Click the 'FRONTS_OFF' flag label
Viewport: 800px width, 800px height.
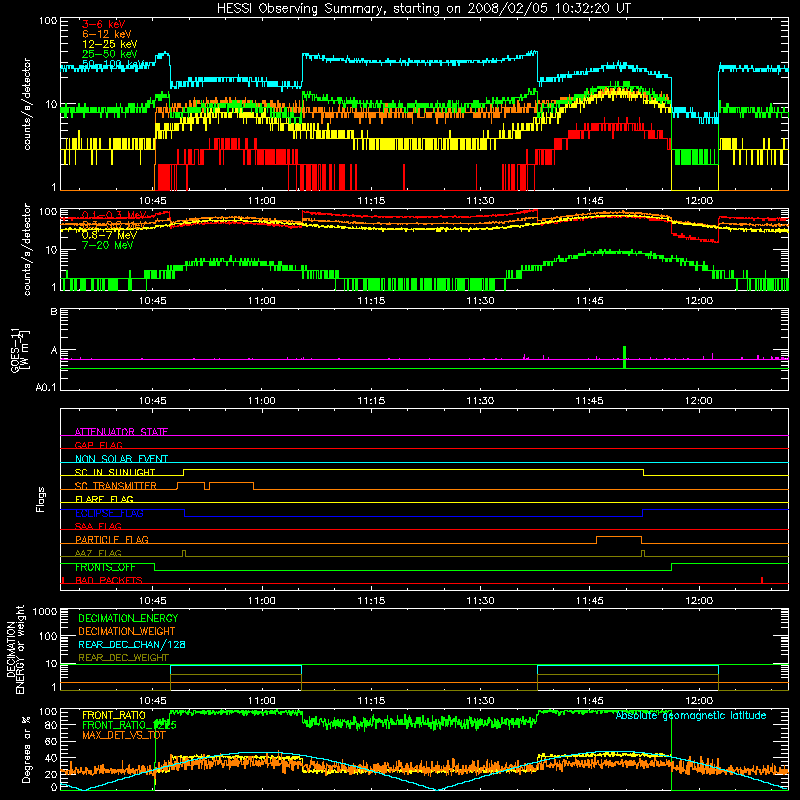(105, 567)
